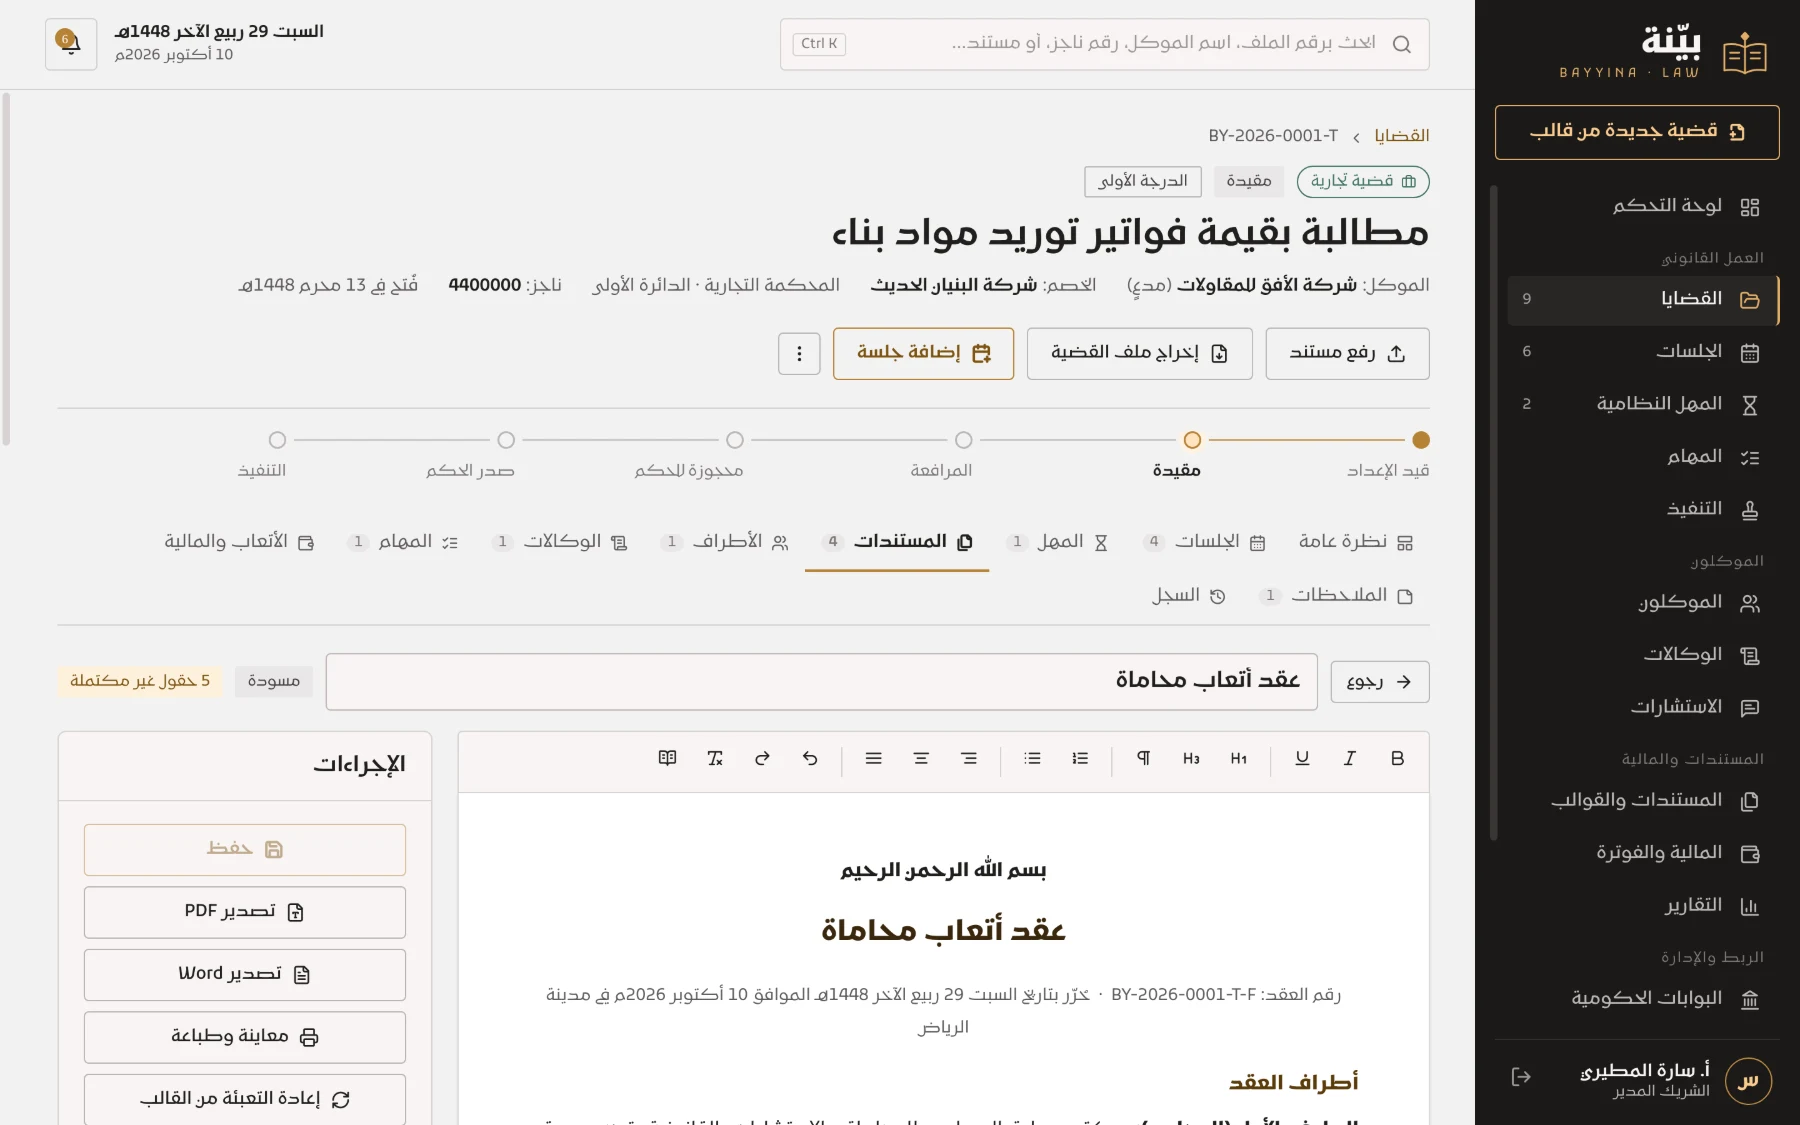Open the الأتعاب والمالية tab
Viewport: 1800px width, 1125px height.
tap(239, 542)
